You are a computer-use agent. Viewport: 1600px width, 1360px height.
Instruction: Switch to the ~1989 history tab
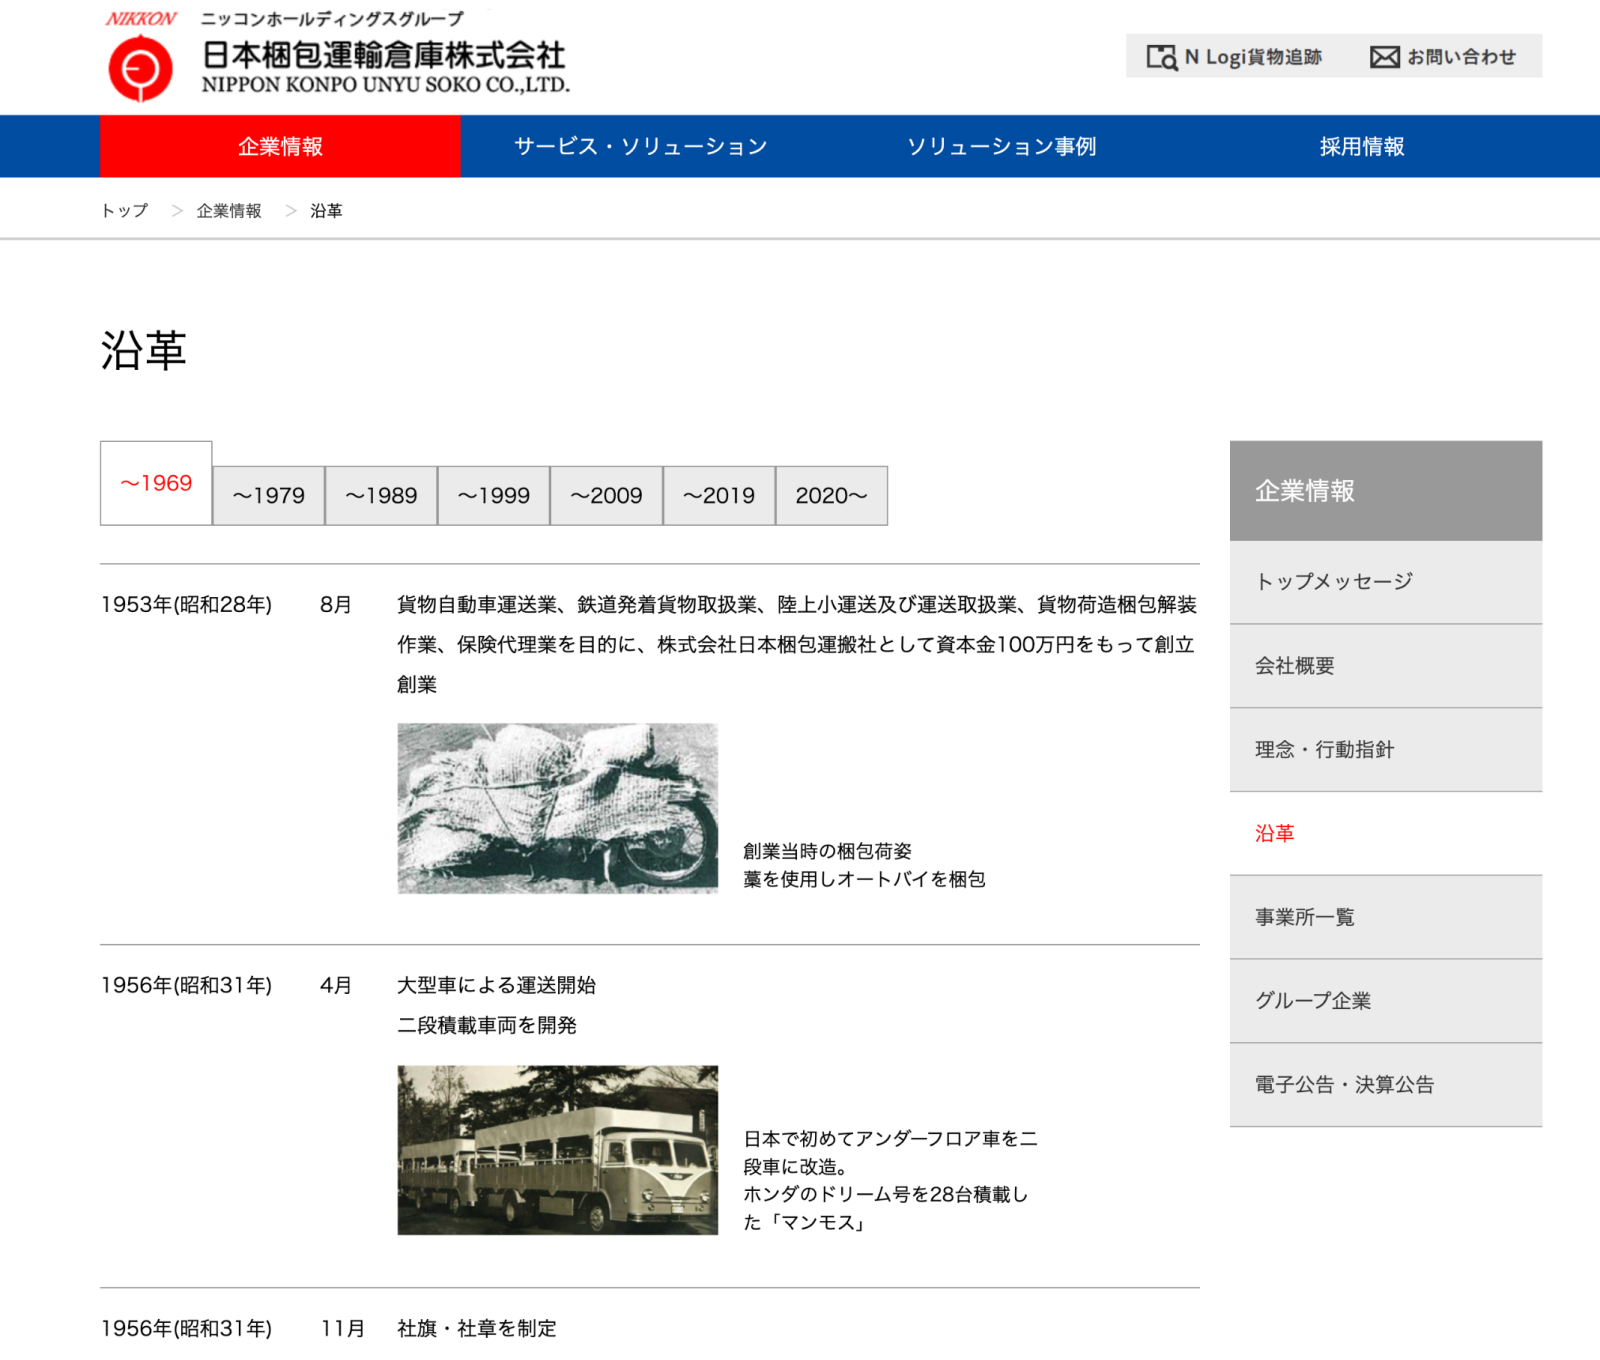(382, 495)
